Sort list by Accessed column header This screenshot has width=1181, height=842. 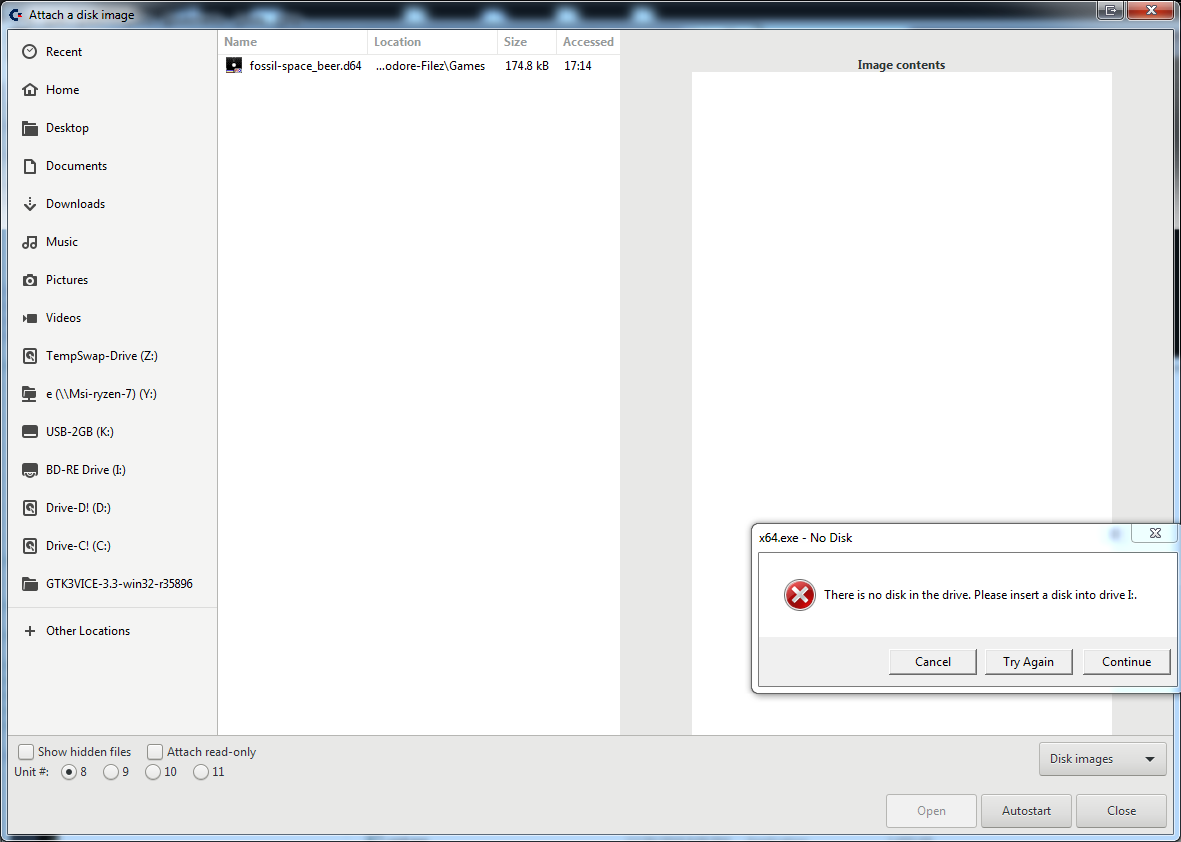pos(588,42)
